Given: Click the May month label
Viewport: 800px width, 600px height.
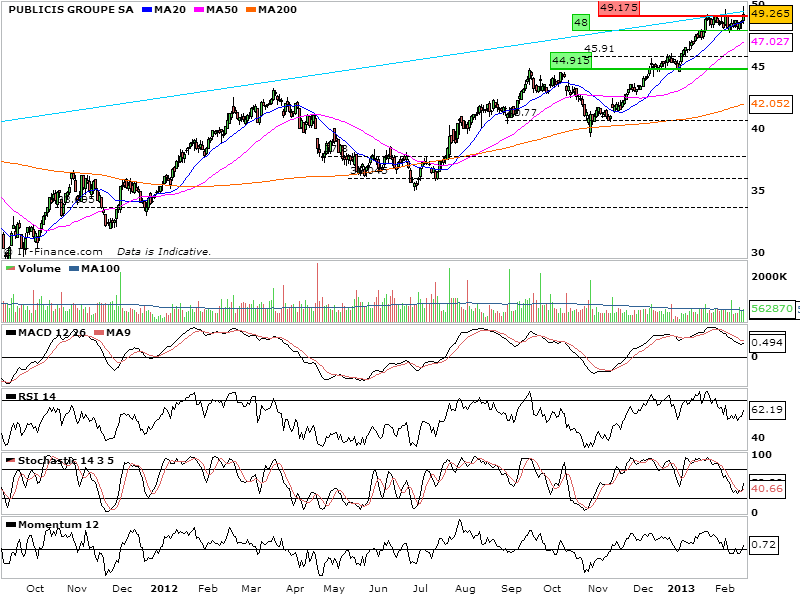Looking at the screenshot, I should coord(334,589).
